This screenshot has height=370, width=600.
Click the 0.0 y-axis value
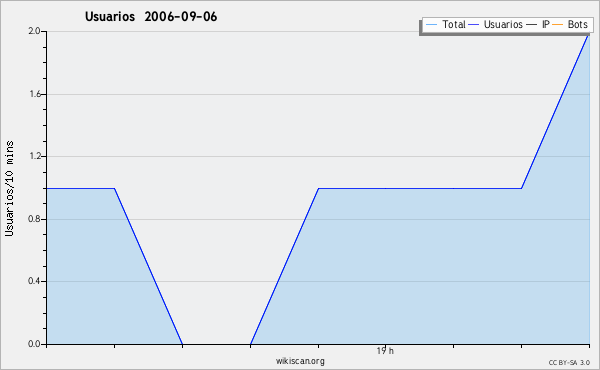pos(34,344)
